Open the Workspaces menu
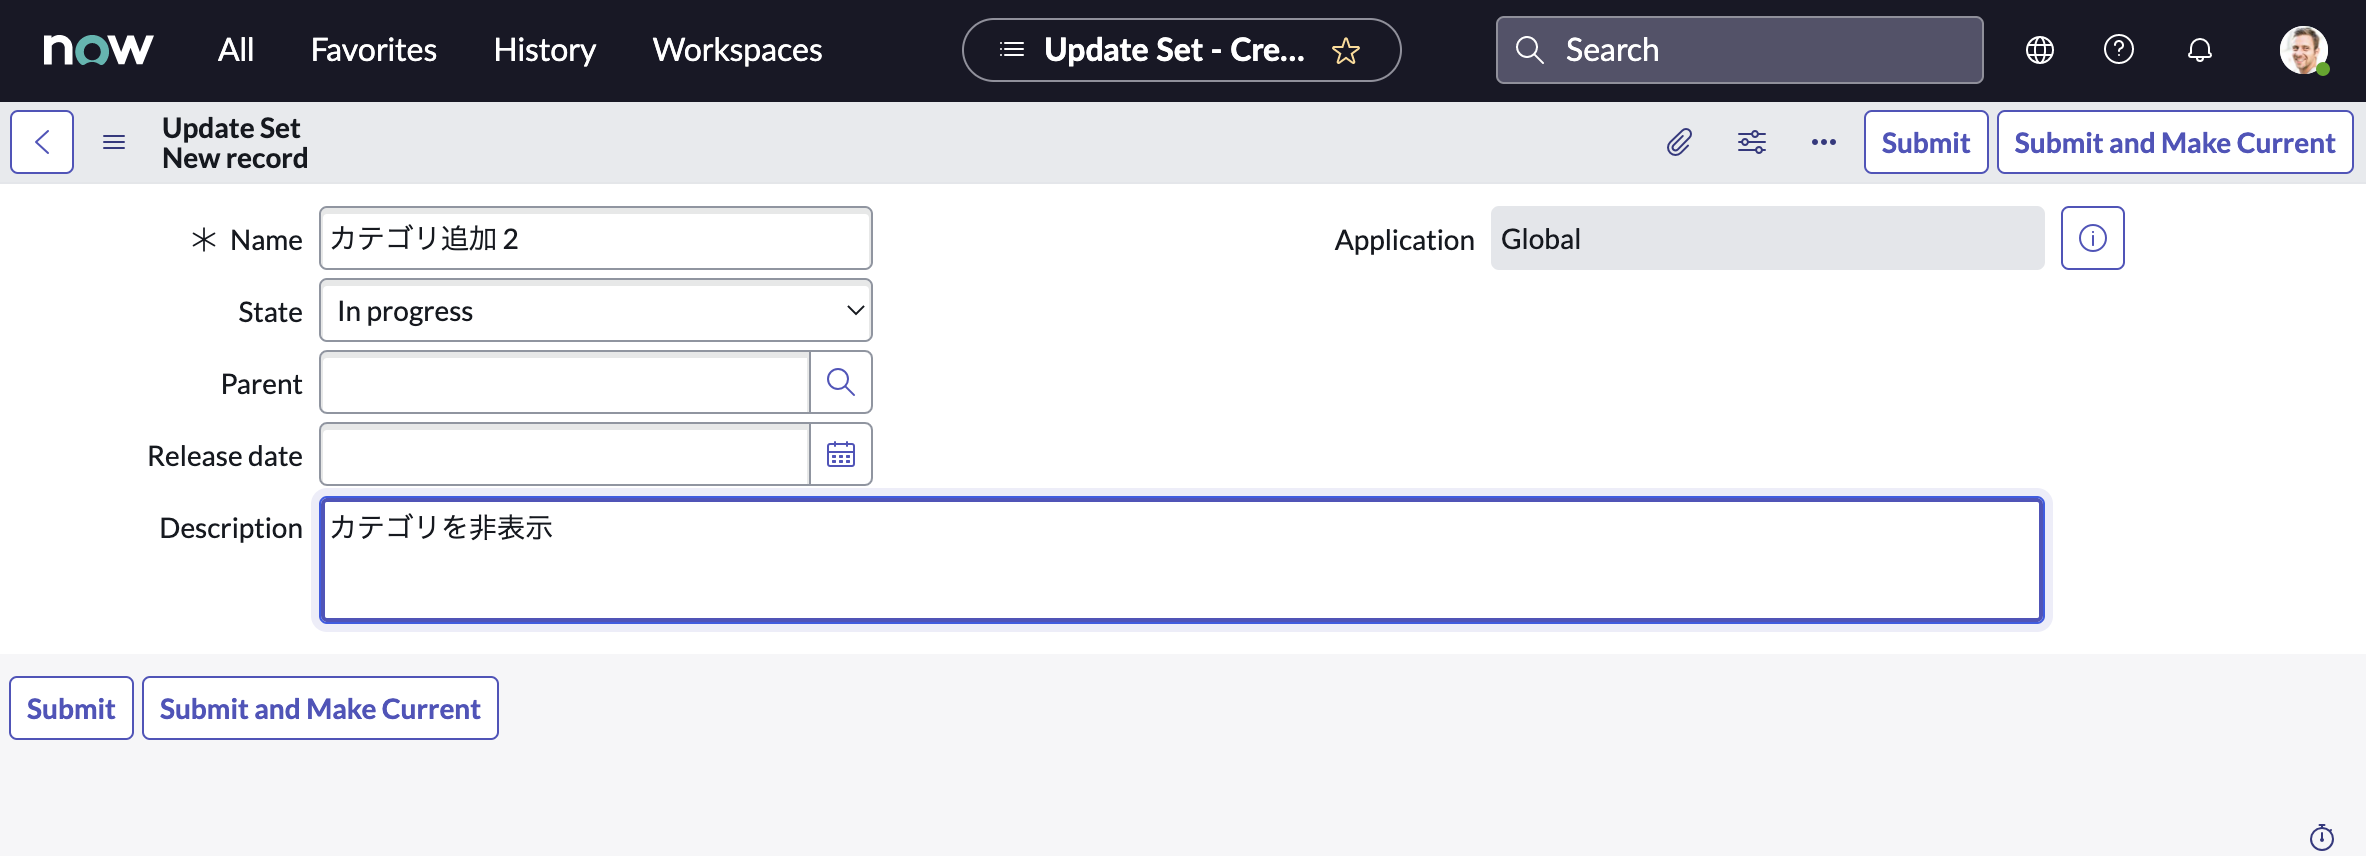The width and height of the screenshot is (2366, 856). (x=736, y=49)
